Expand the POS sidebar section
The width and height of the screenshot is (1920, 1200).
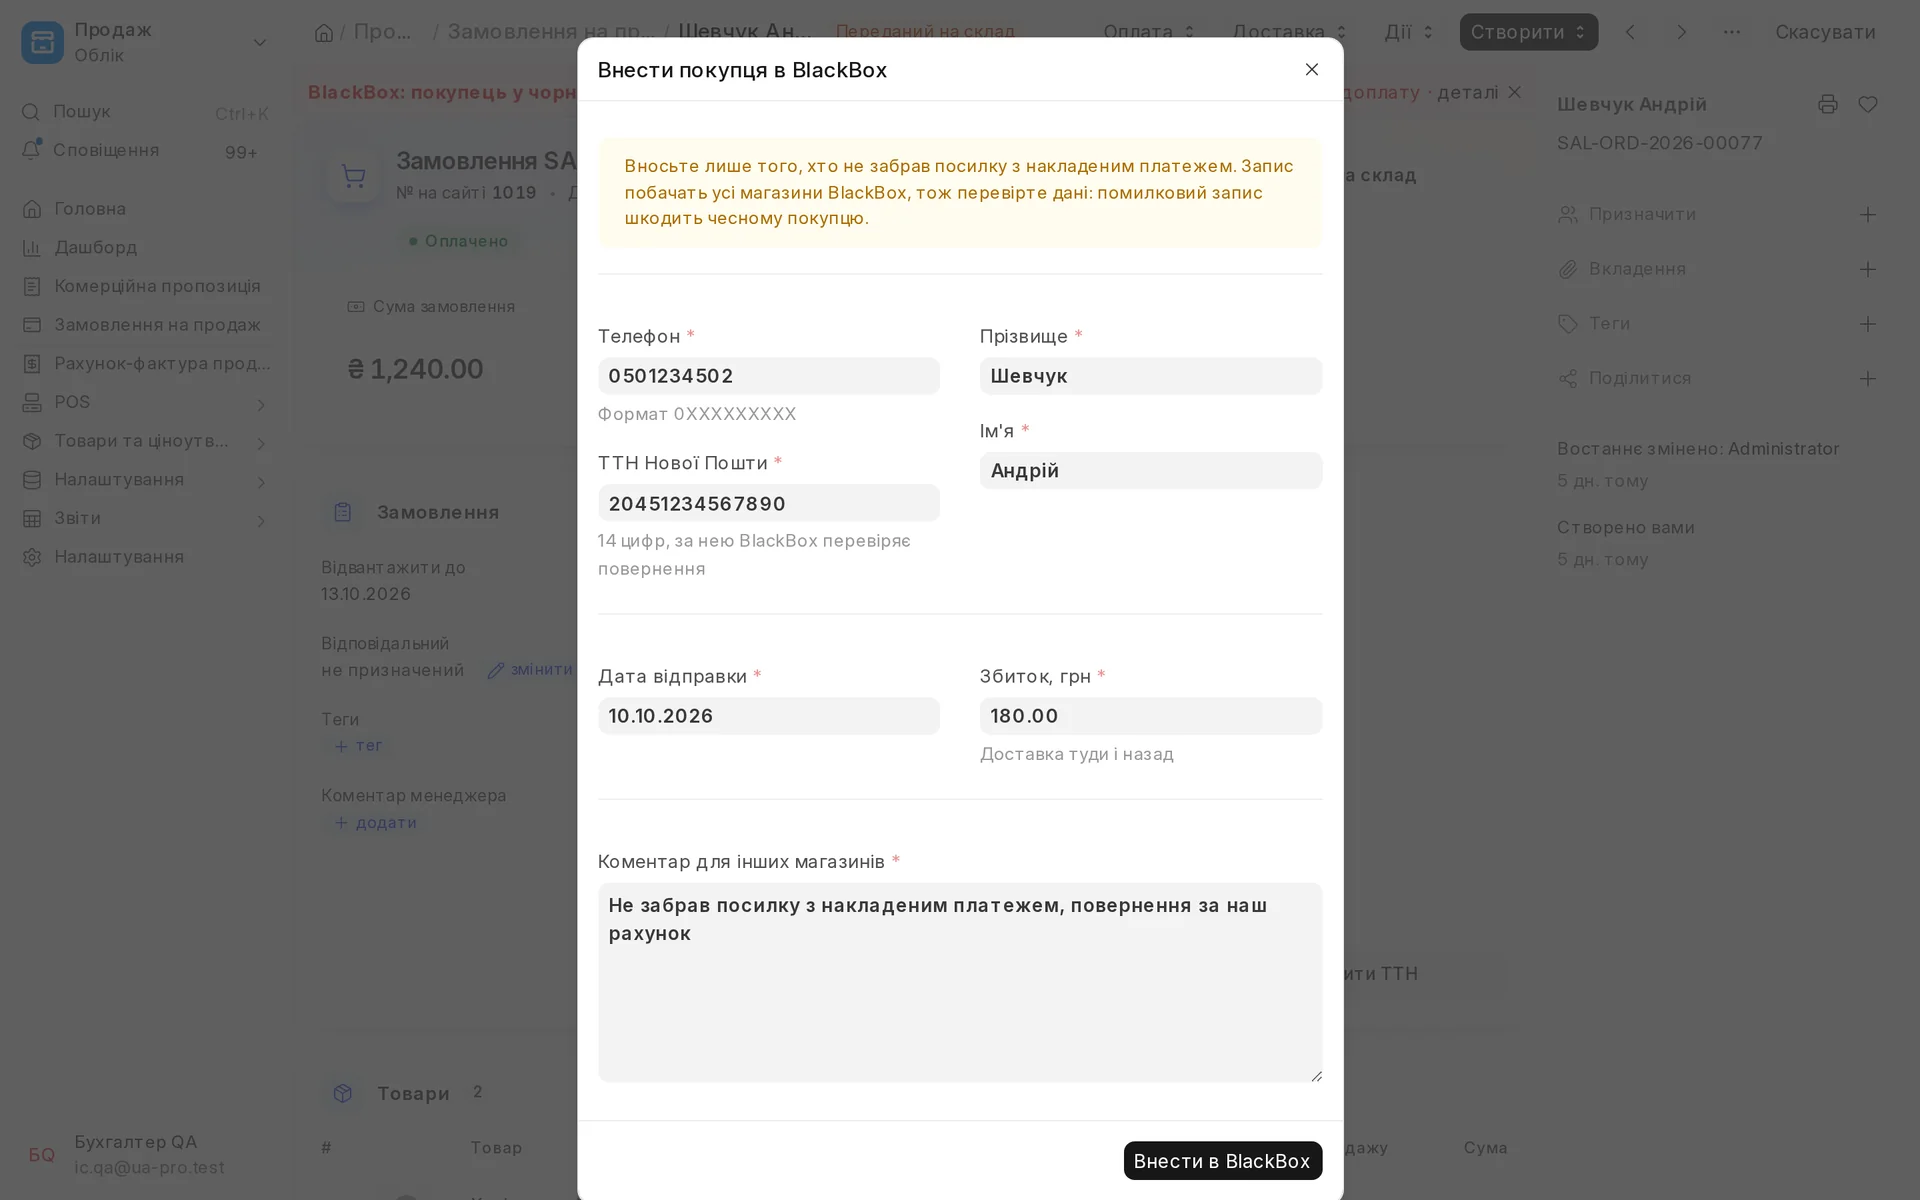click(260, 404)
